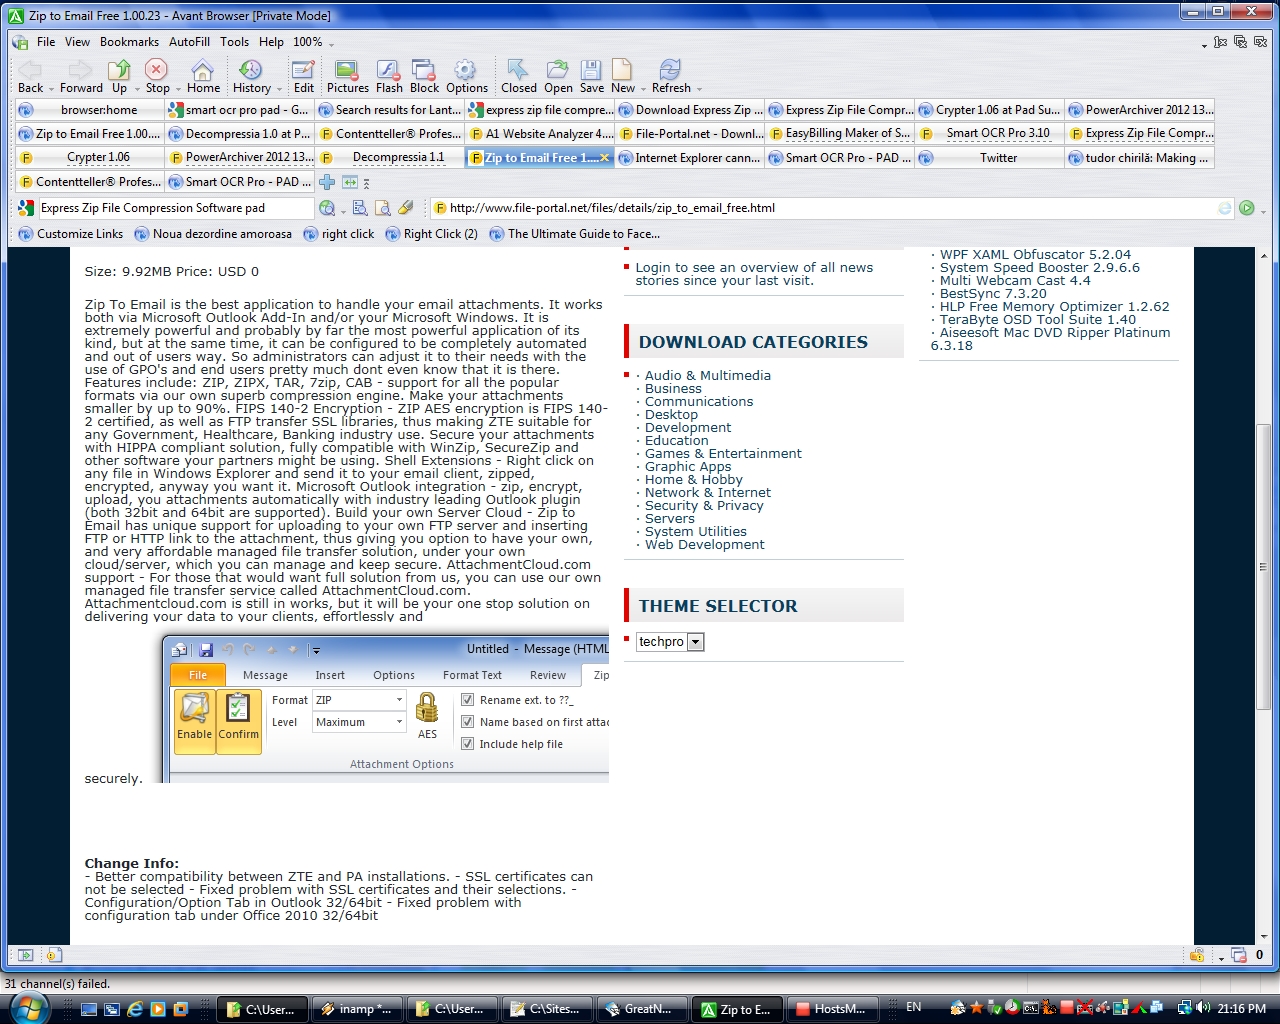Click Login to see news overview link

pos(754,274)
